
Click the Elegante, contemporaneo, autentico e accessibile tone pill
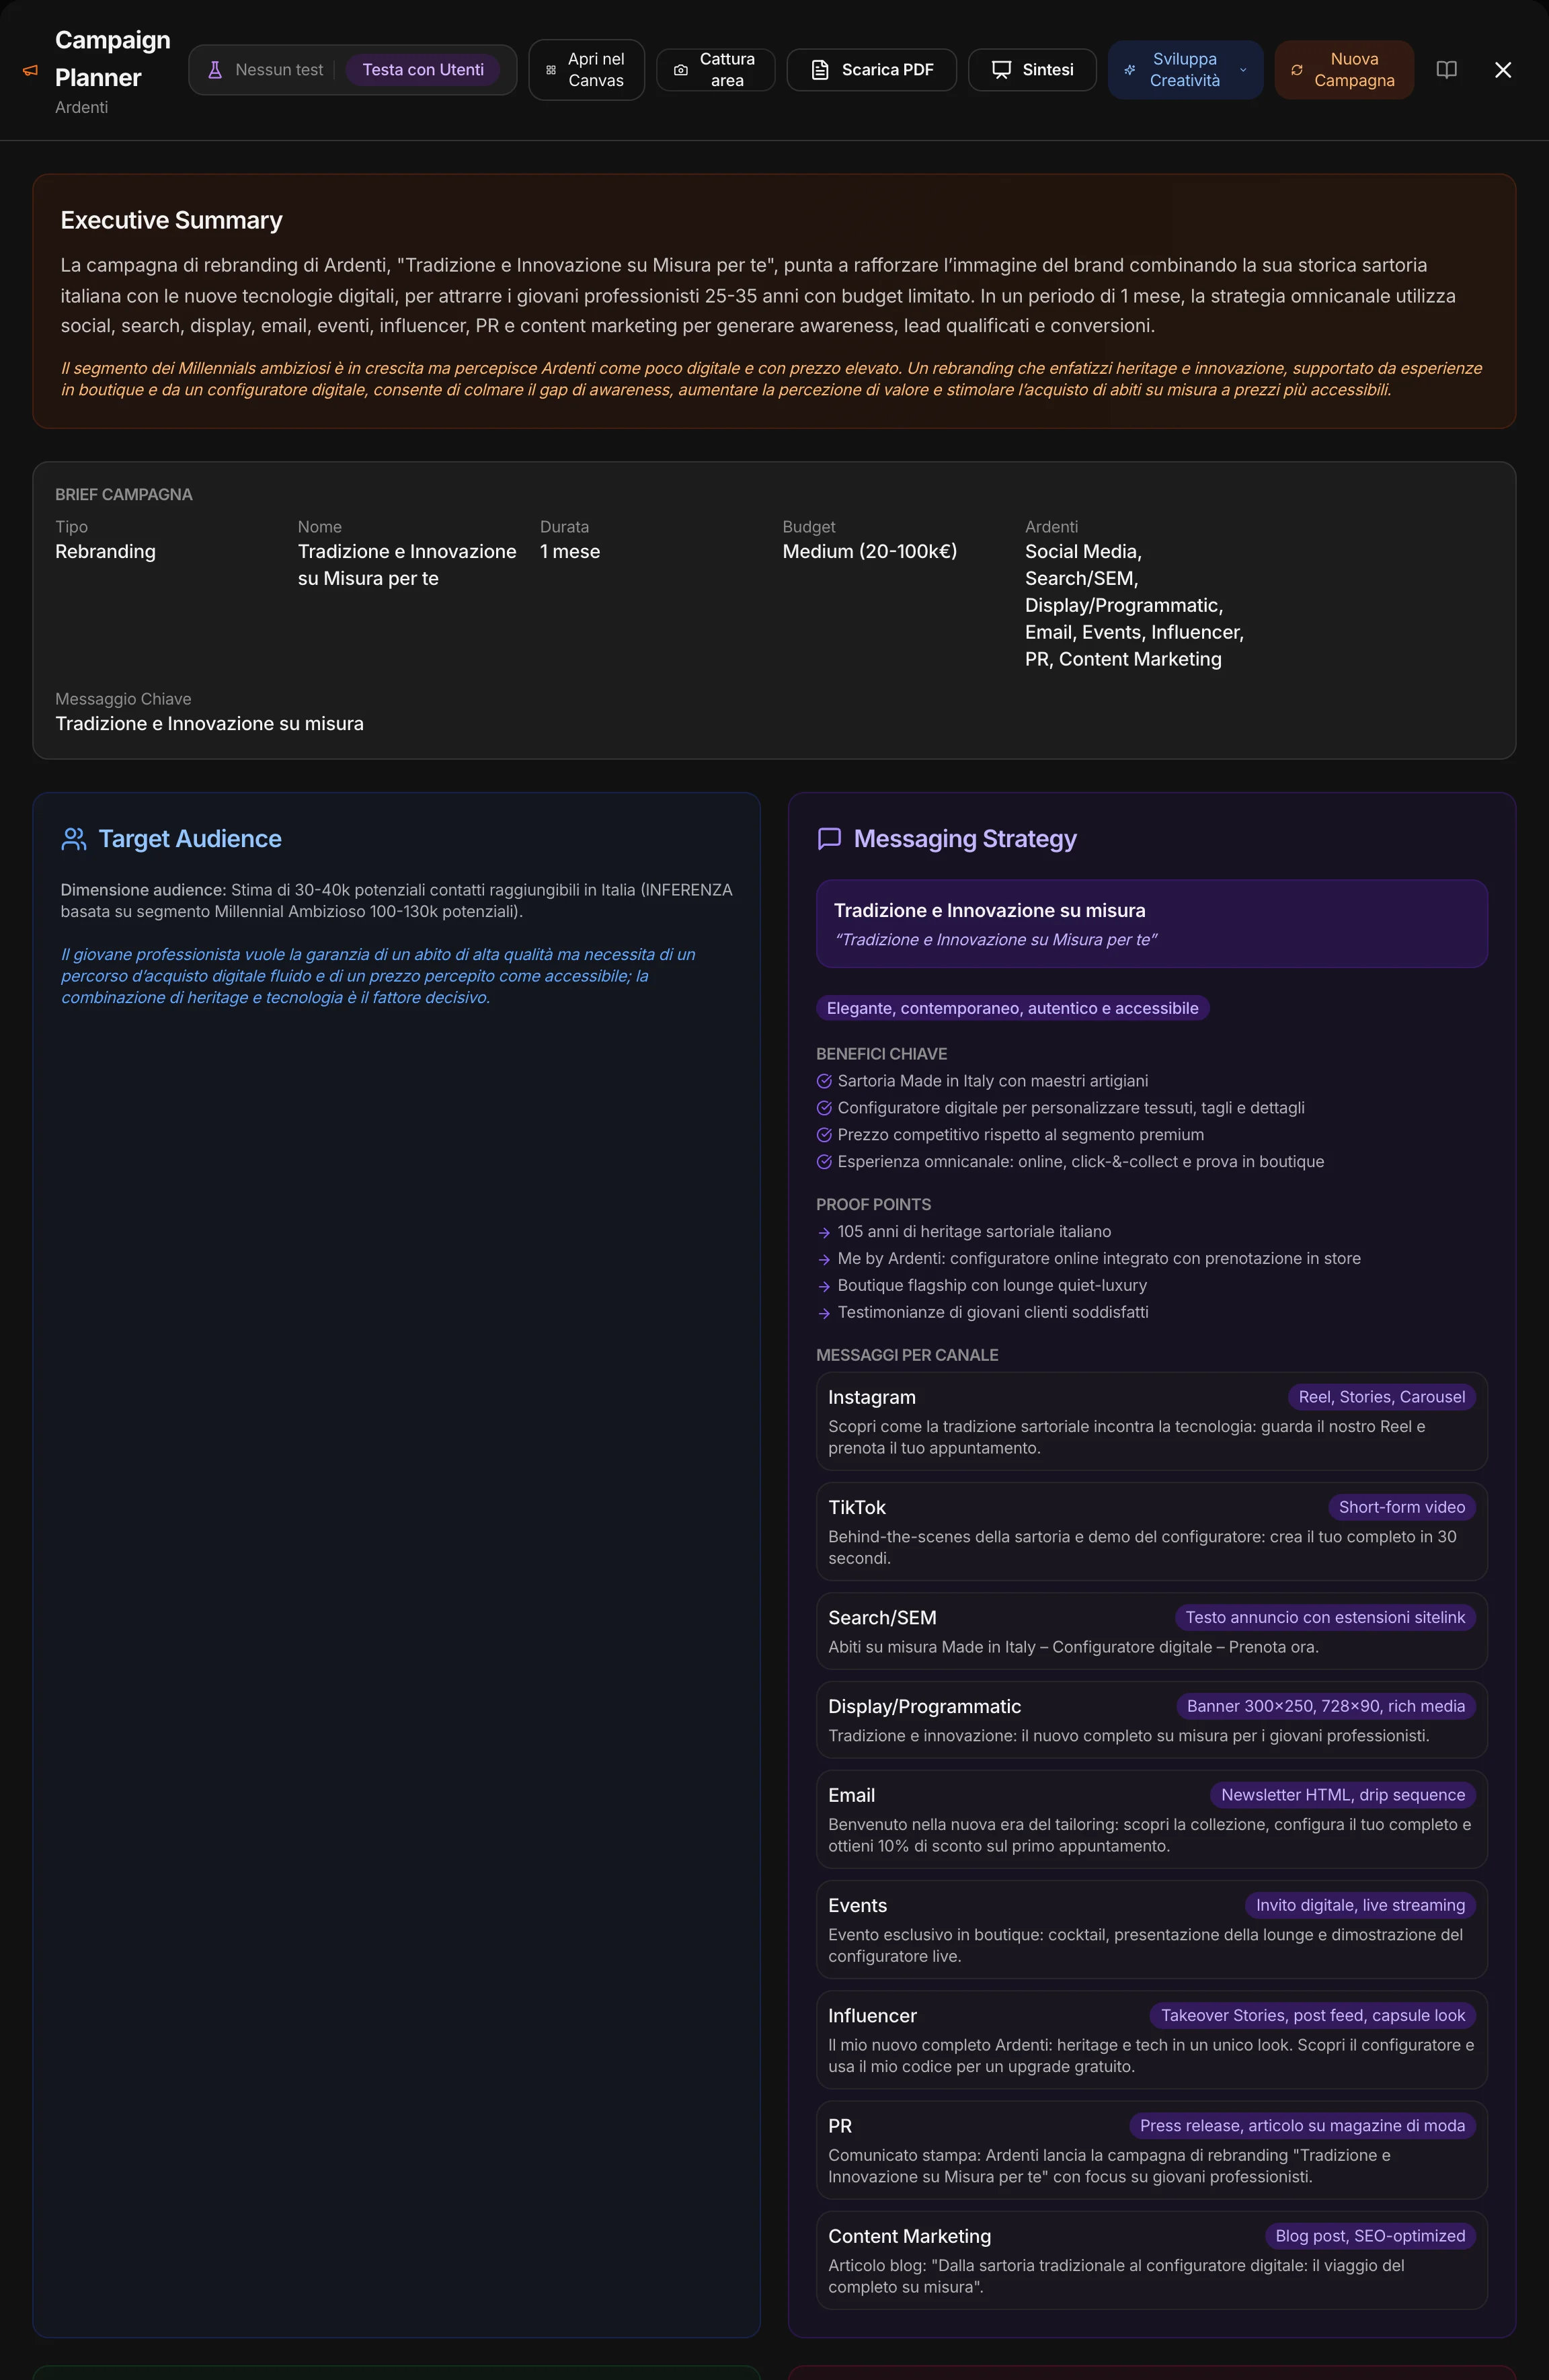click(1012, 1008)
